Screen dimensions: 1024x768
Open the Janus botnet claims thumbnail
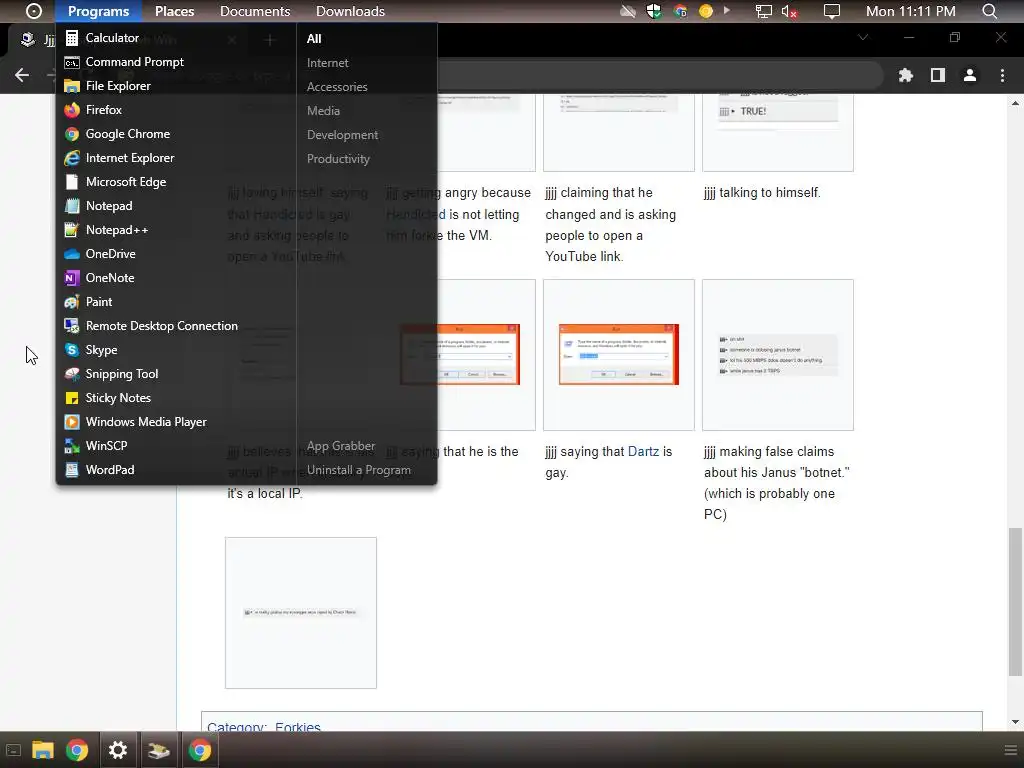(778, 355)
